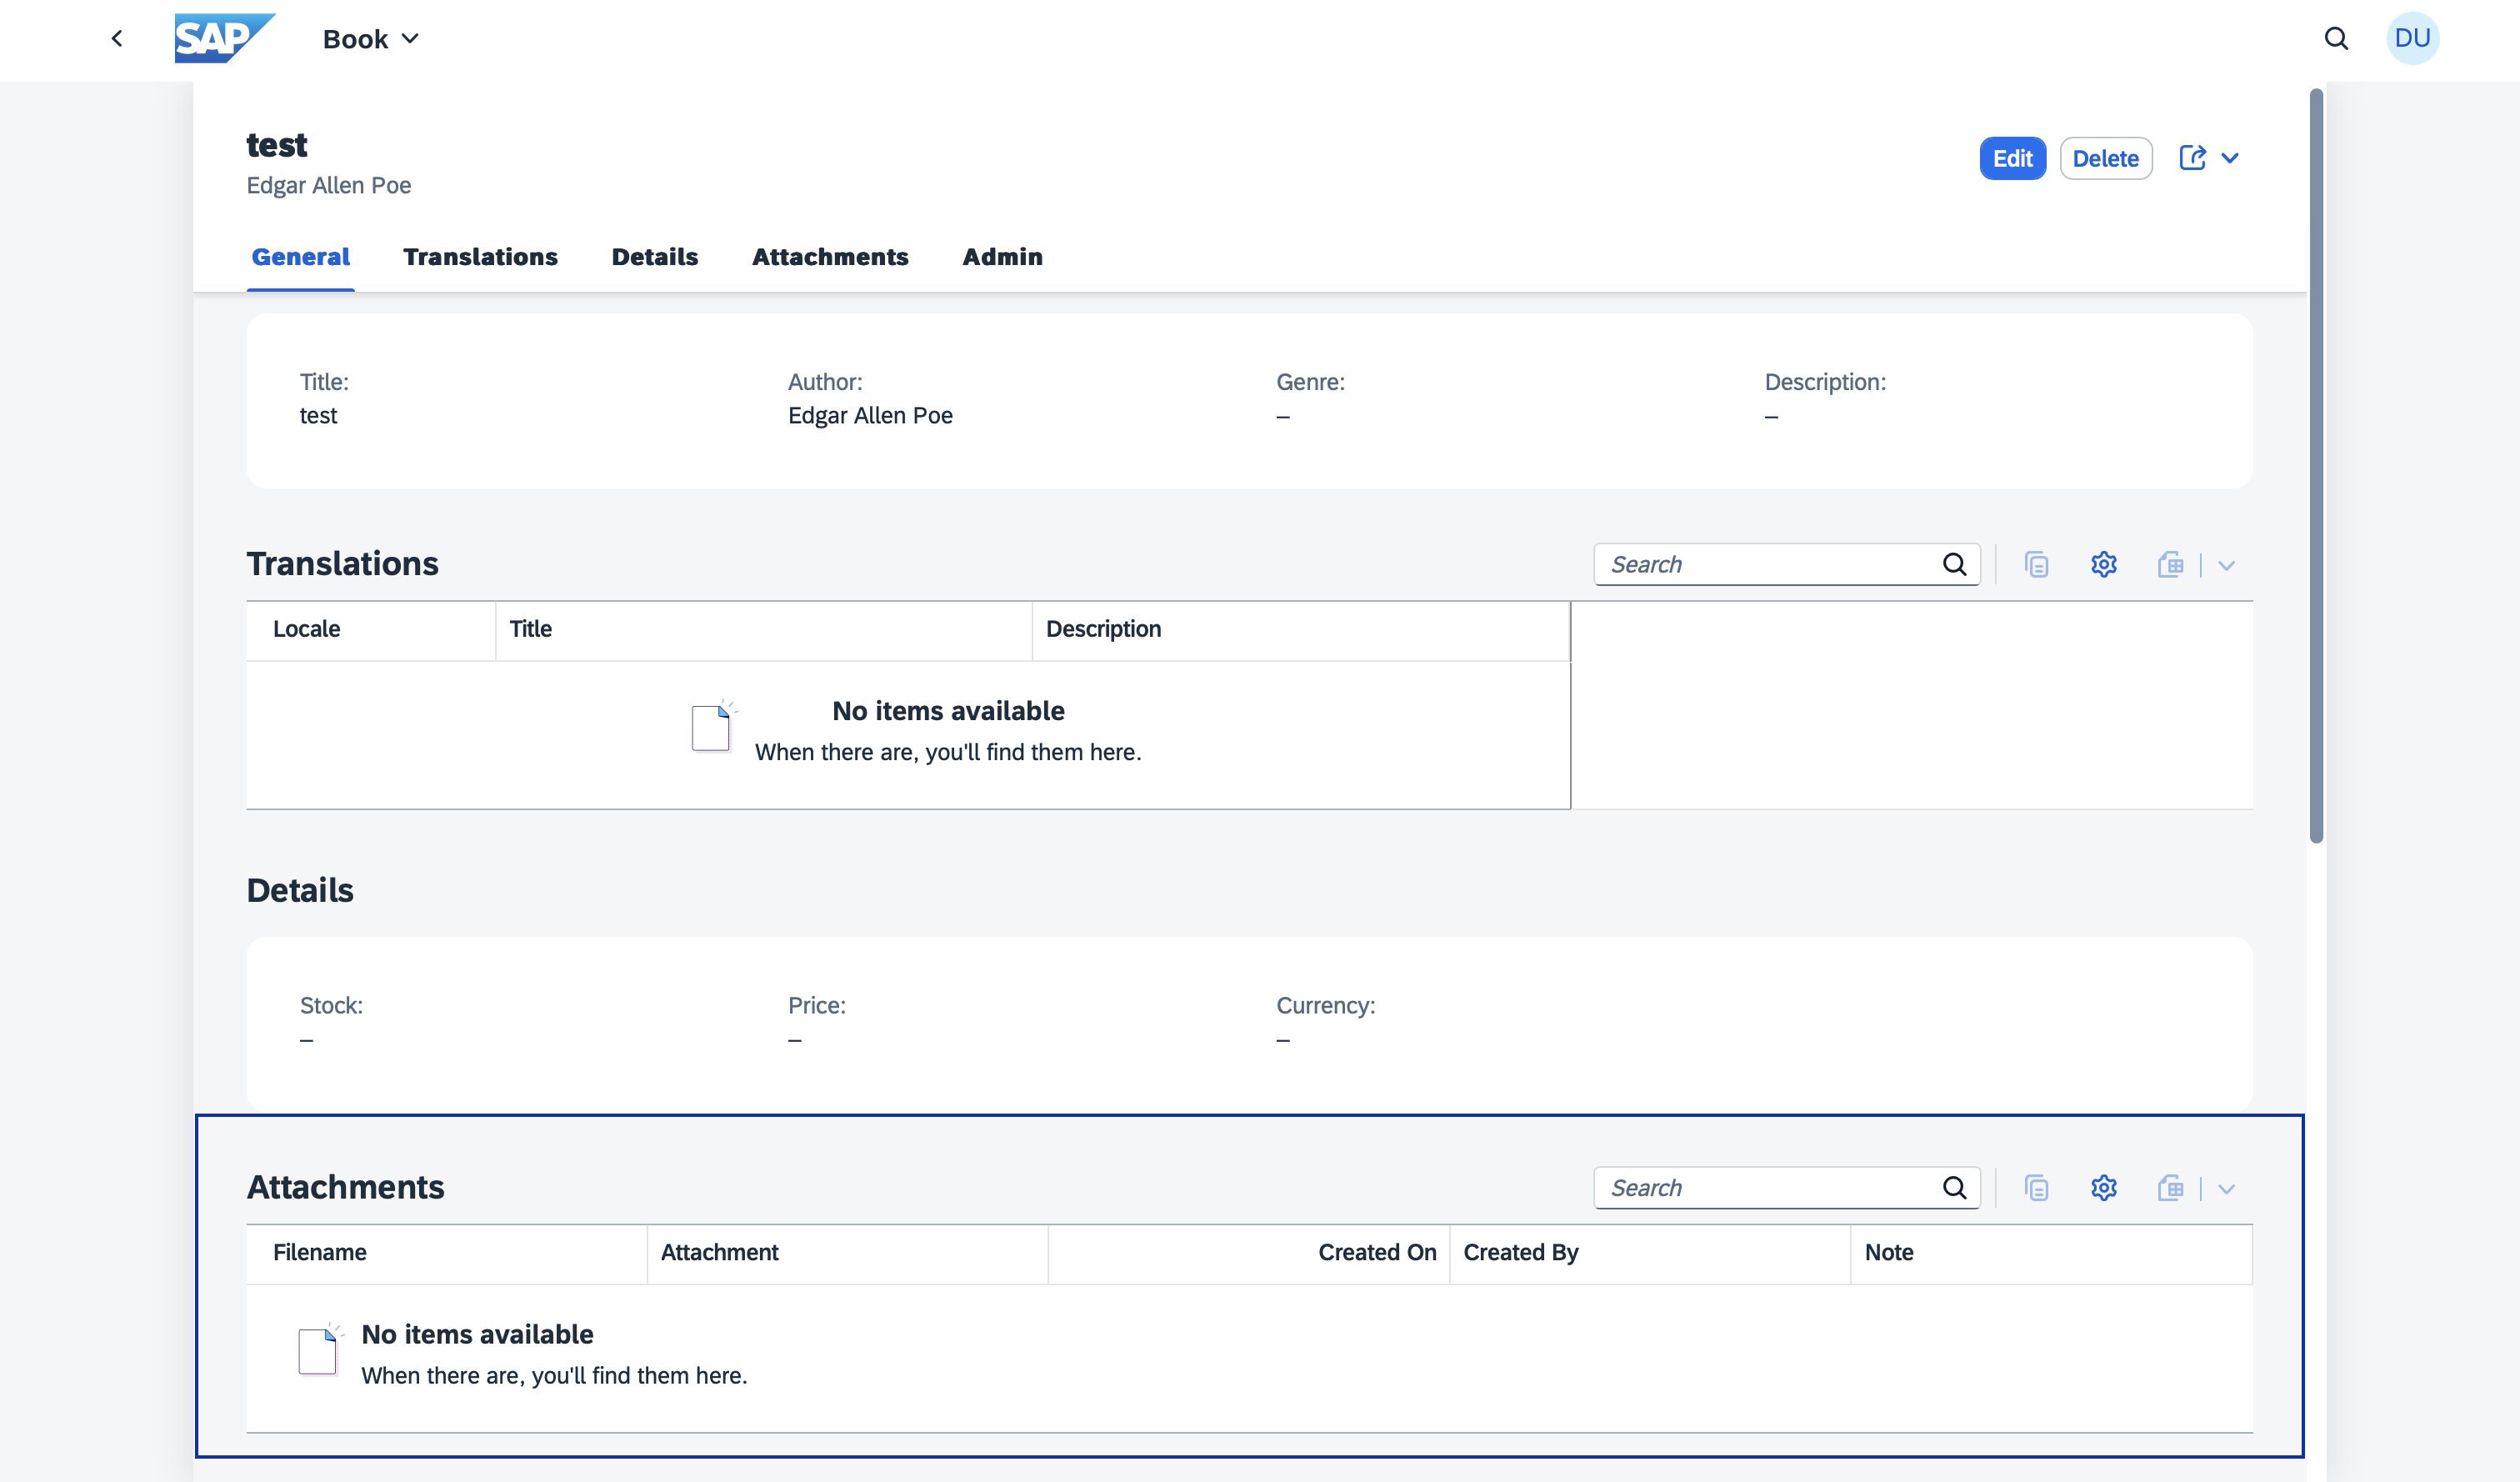Click the Translations Description column header
The width and height of the screenshot is (2520, 1482).
tap(1301, 630)
